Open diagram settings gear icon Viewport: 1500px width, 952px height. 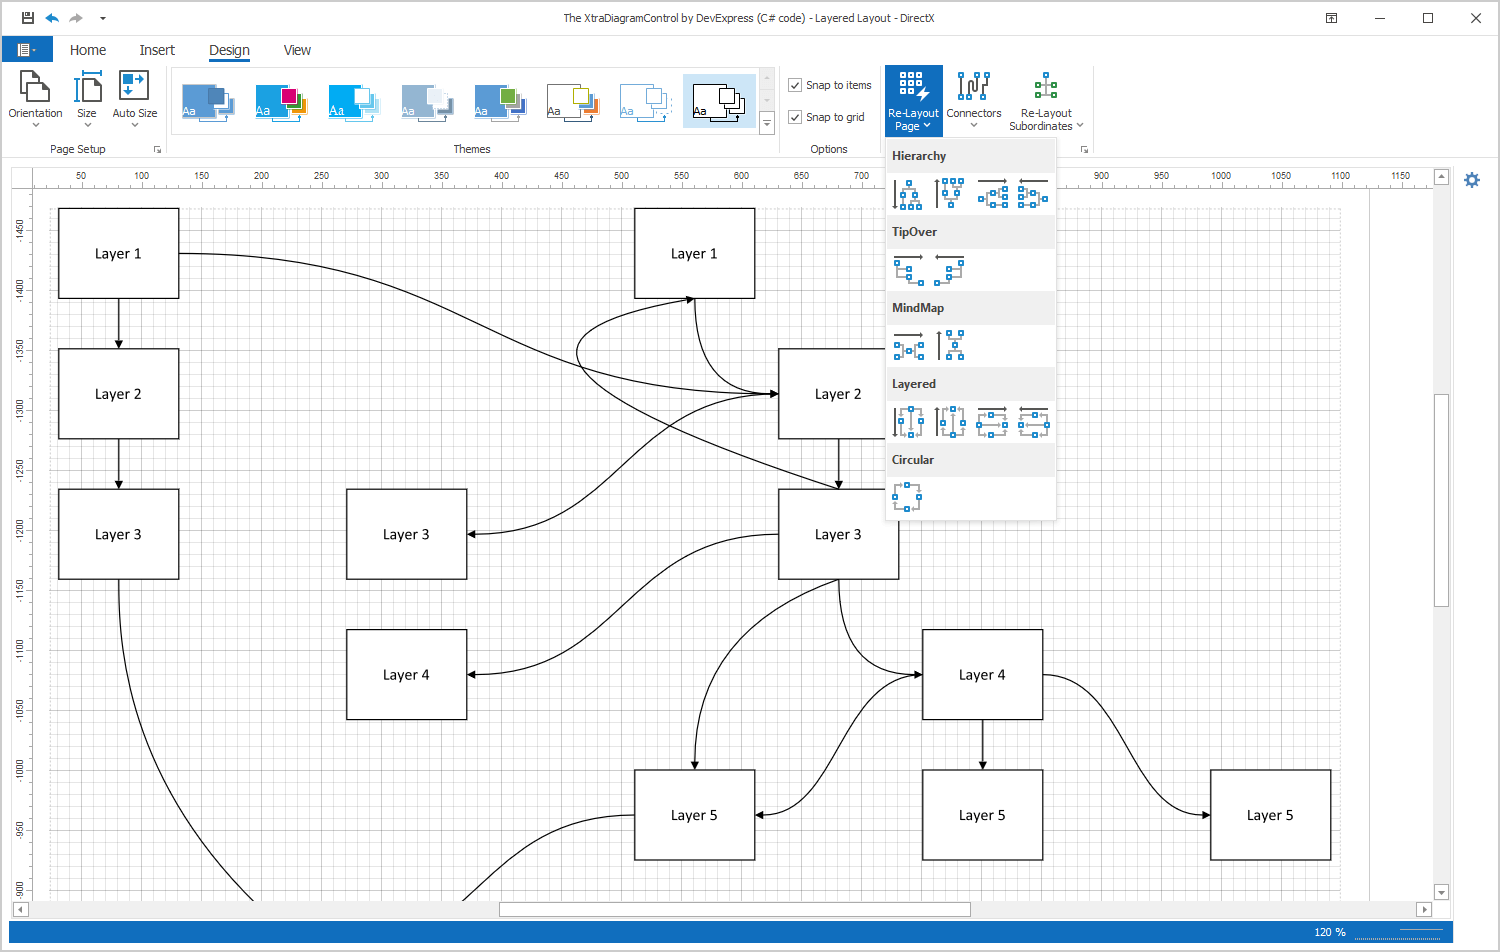coord(1472,180)
